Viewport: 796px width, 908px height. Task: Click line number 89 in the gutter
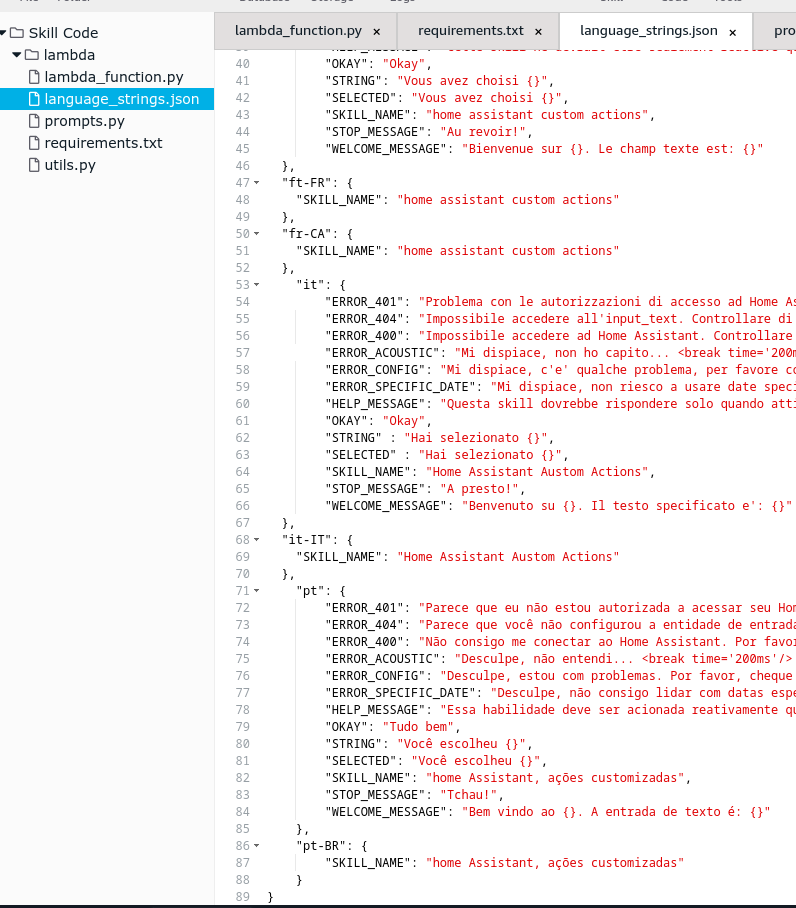tap(242, 897)
